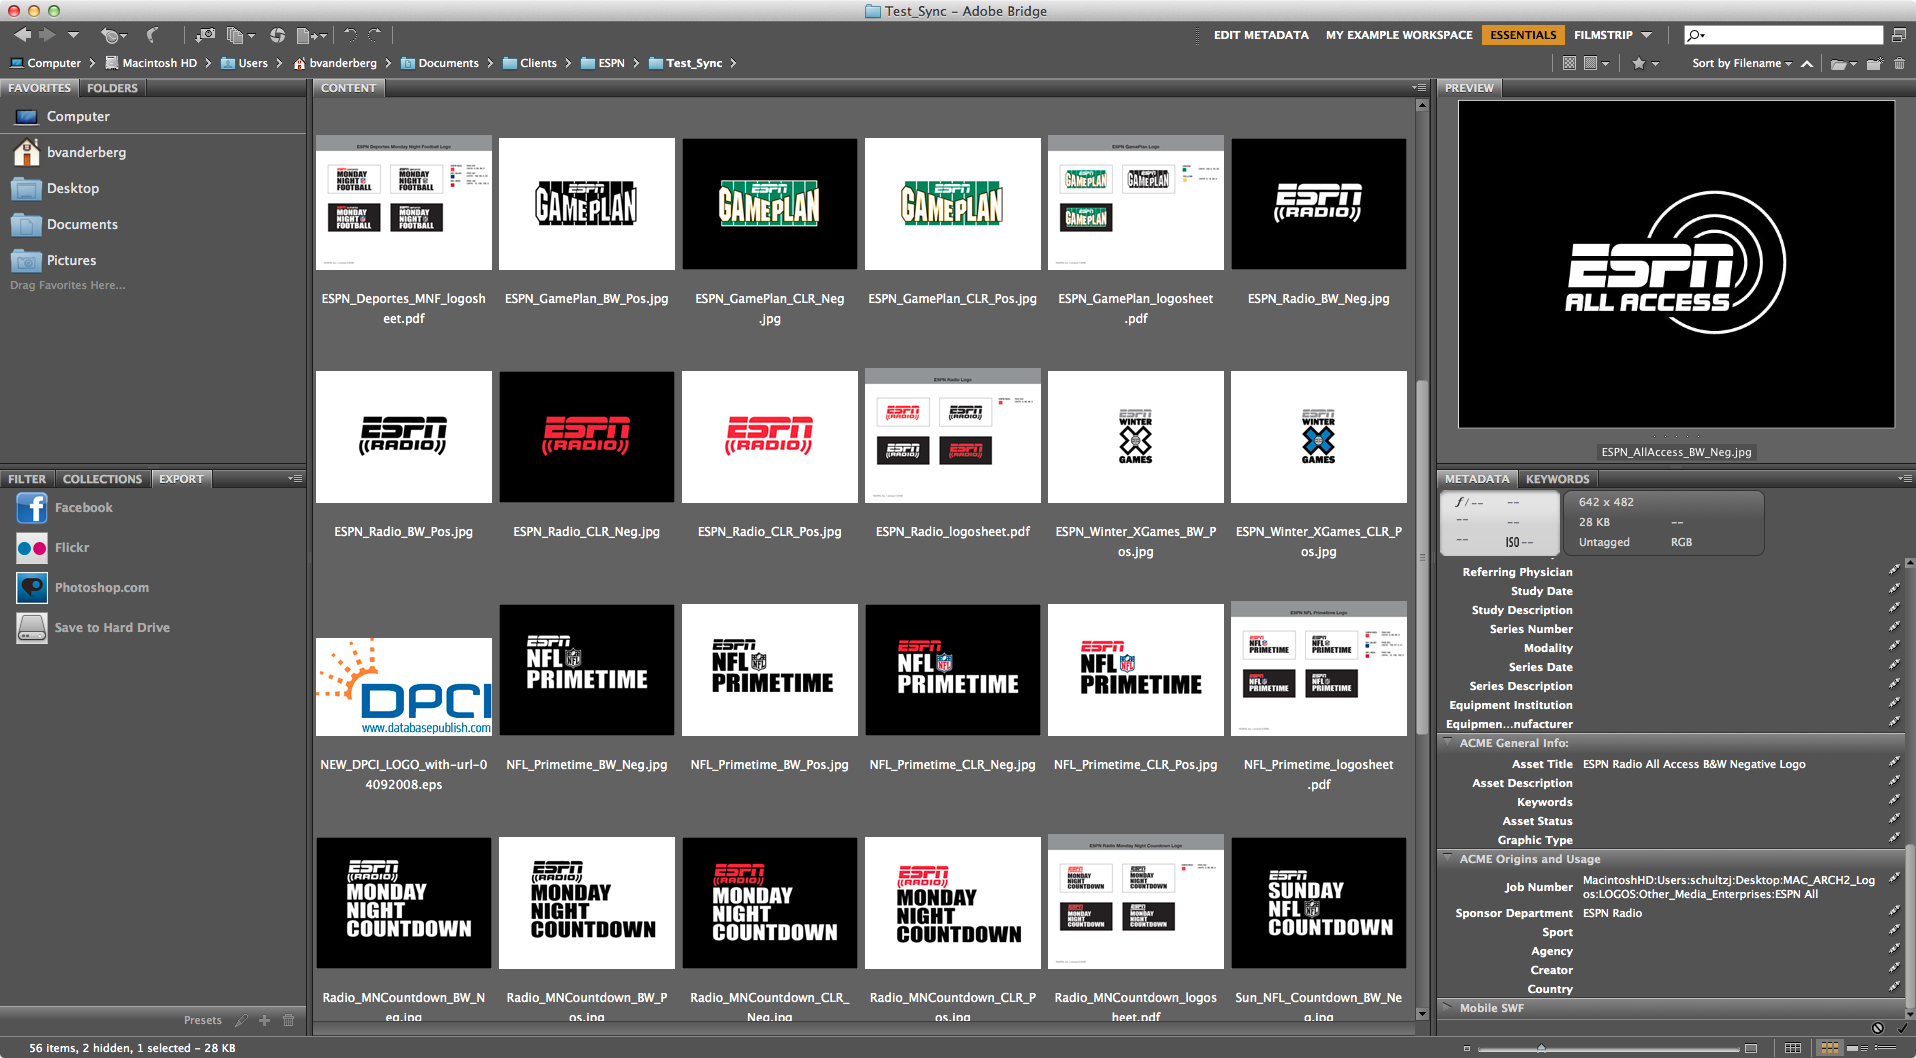Expand the Mobile SWF section
This screenshot has width=1916, height=1058.
point(1447,1007)
